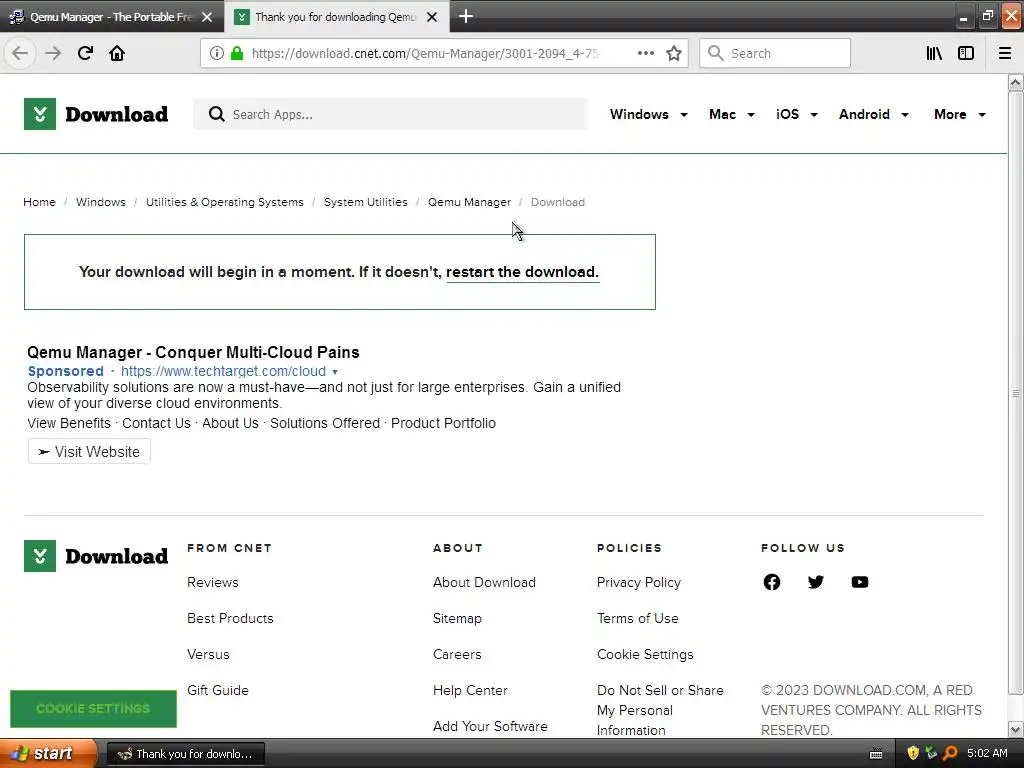Open a new tab with plus button
Image resolution: width=1024 pixels, height=768 pixels.
click(x=466, y=16)
